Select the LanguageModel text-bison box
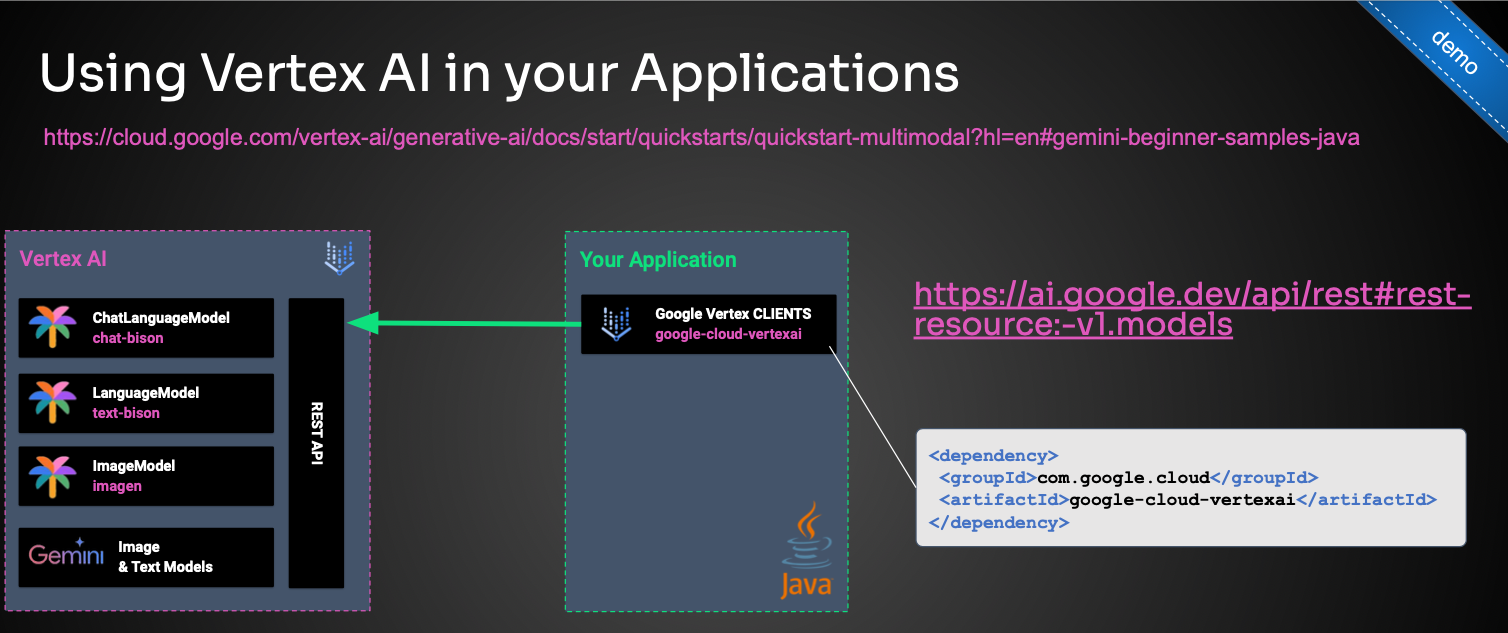The image size is (1508, 633). click(x=146, y=402)
